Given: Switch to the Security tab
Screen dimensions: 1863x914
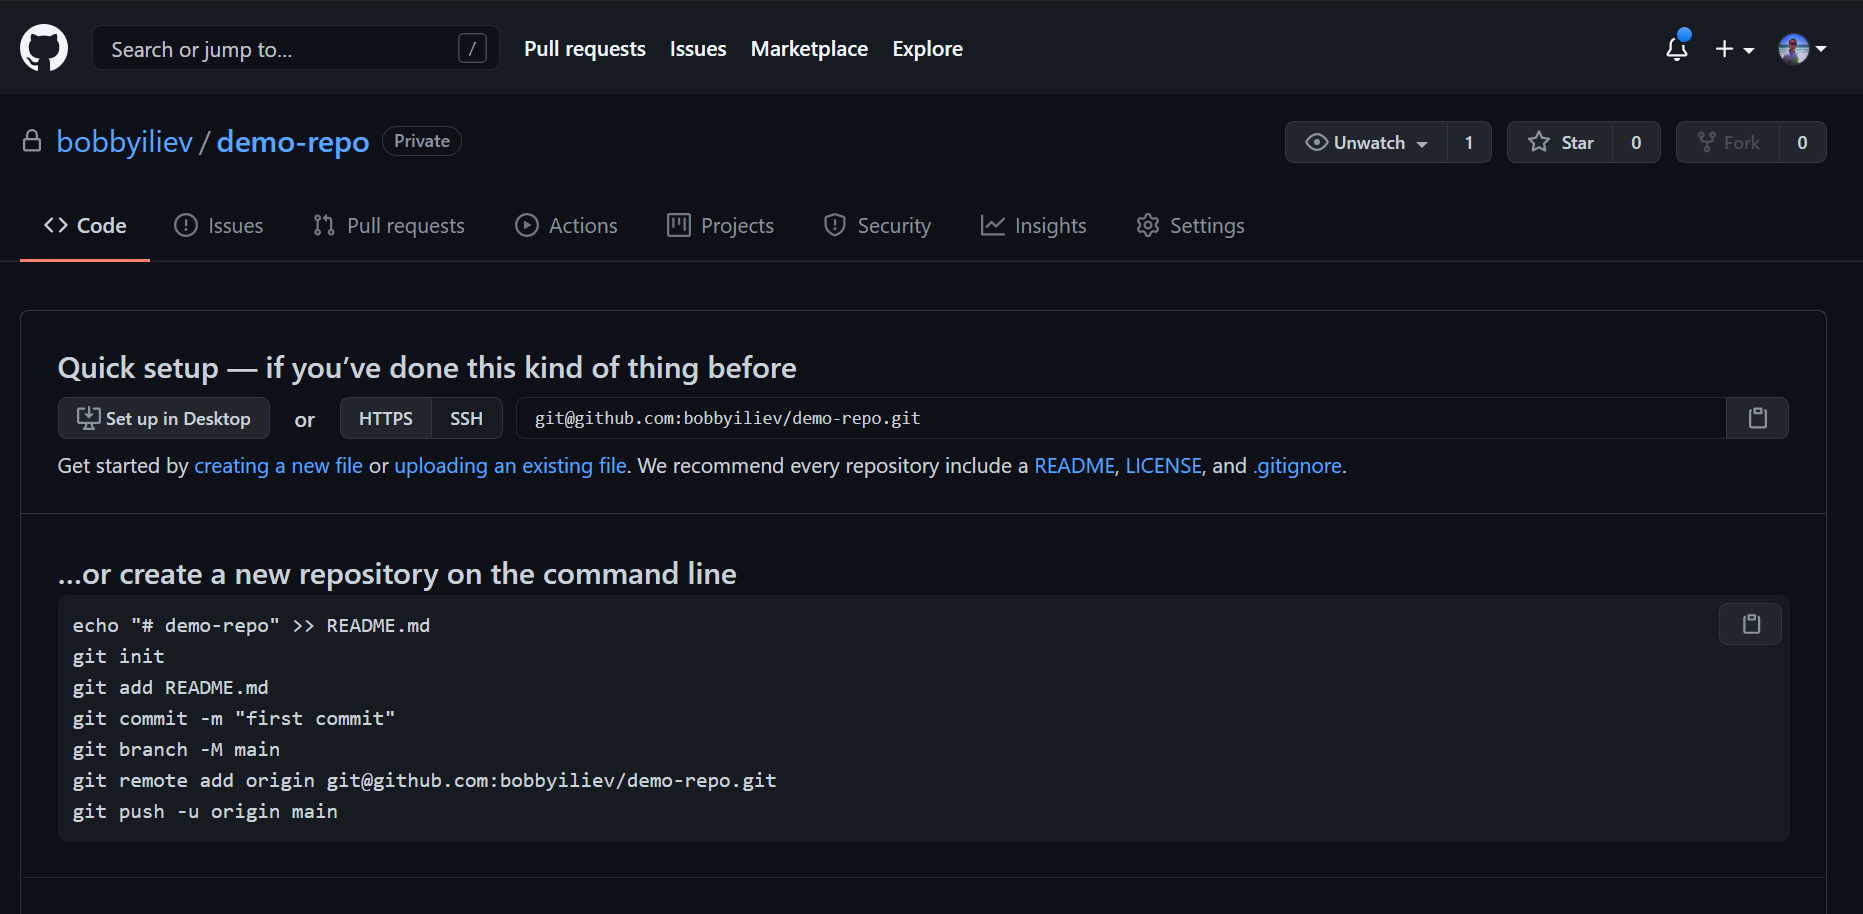Looking at the screenshot, I should pyautogui.click(x=877, y=226).
